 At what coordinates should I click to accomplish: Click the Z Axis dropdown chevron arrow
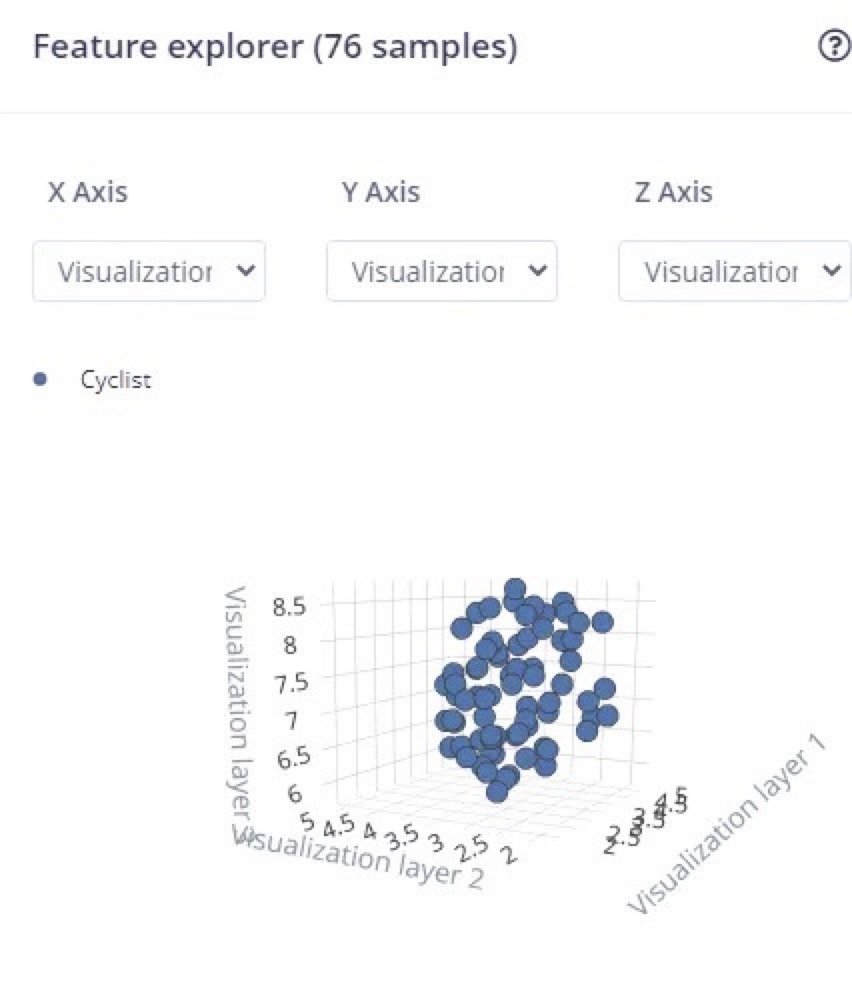(832, 271)
